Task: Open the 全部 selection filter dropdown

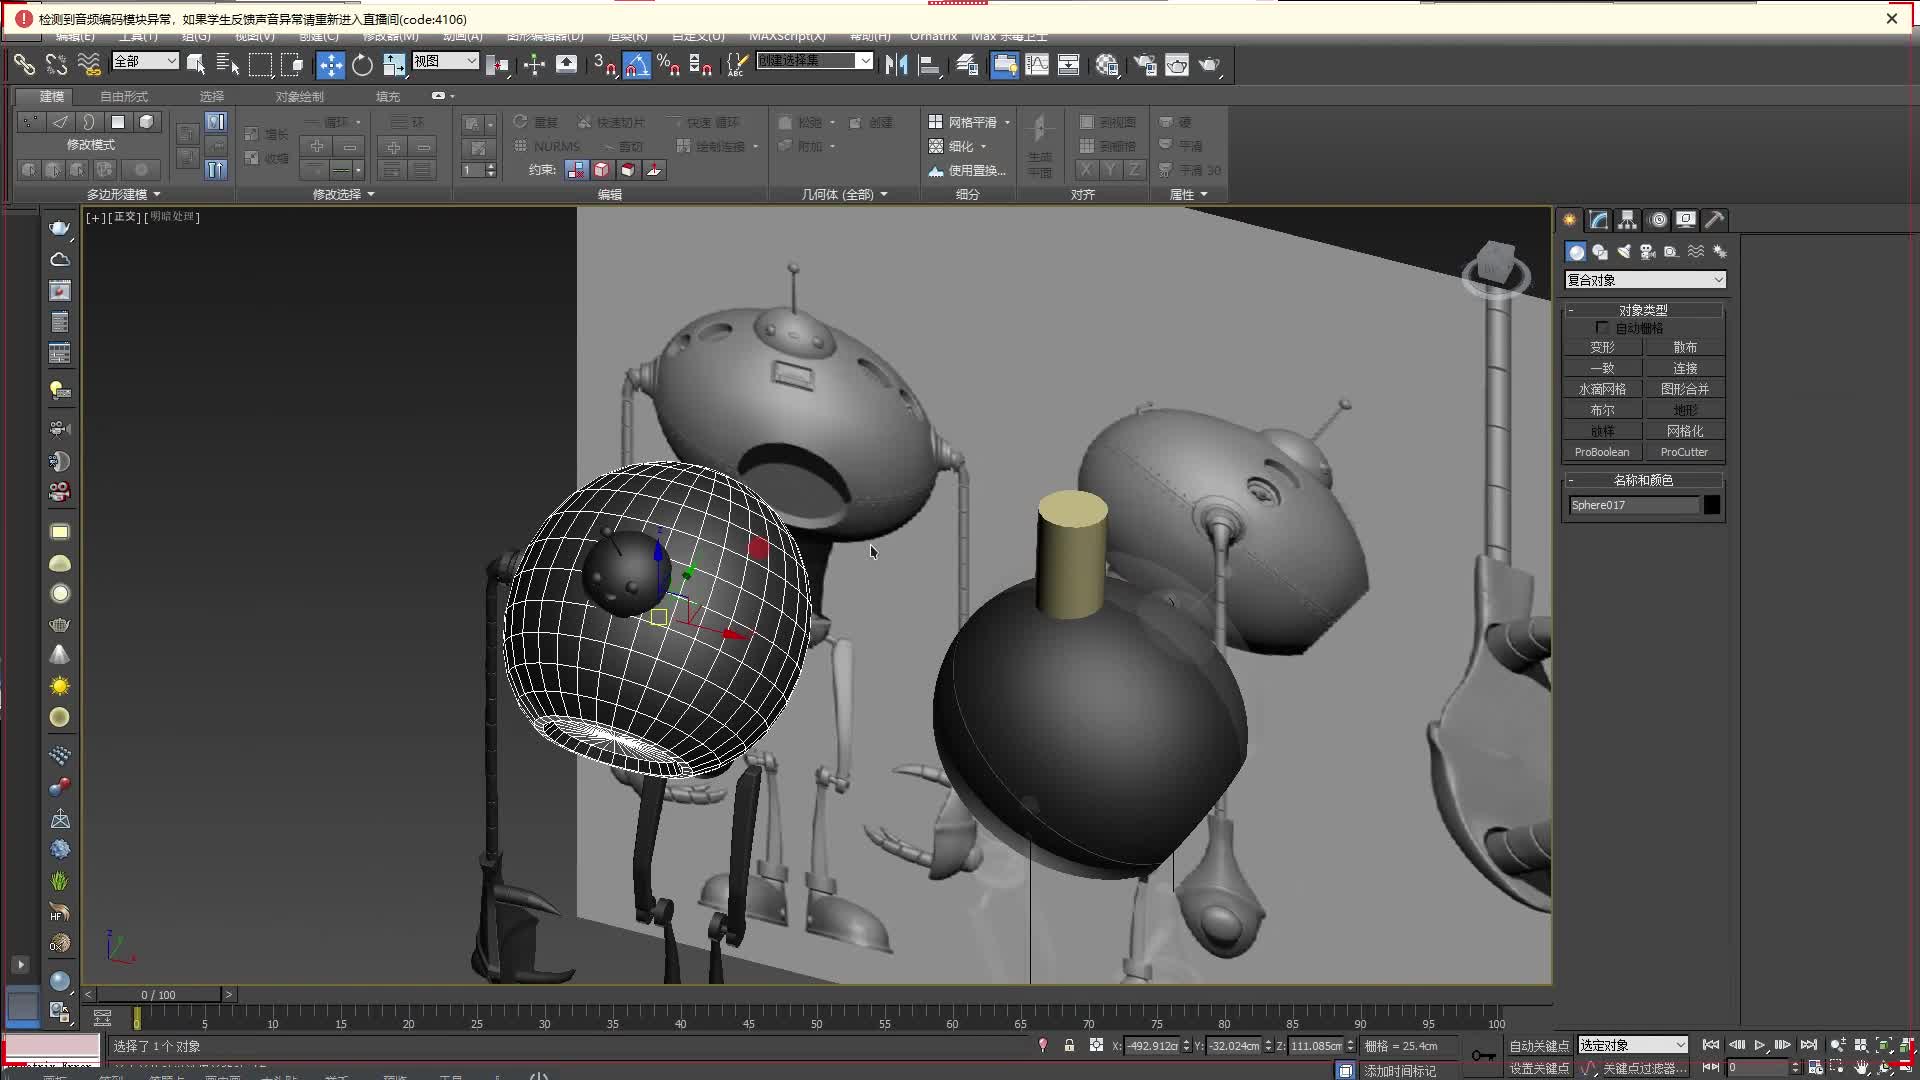Action: (145, 61)
